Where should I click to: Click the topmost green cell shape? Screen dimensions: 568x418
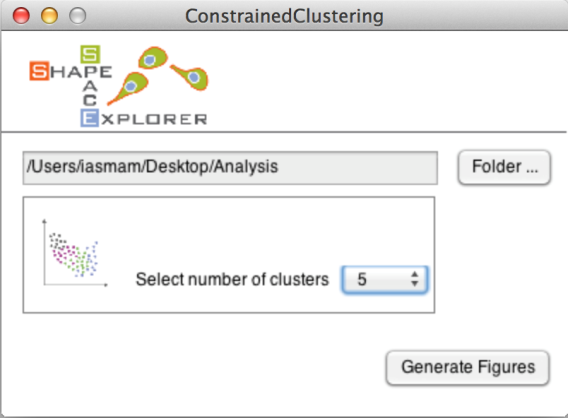point(153,58)
